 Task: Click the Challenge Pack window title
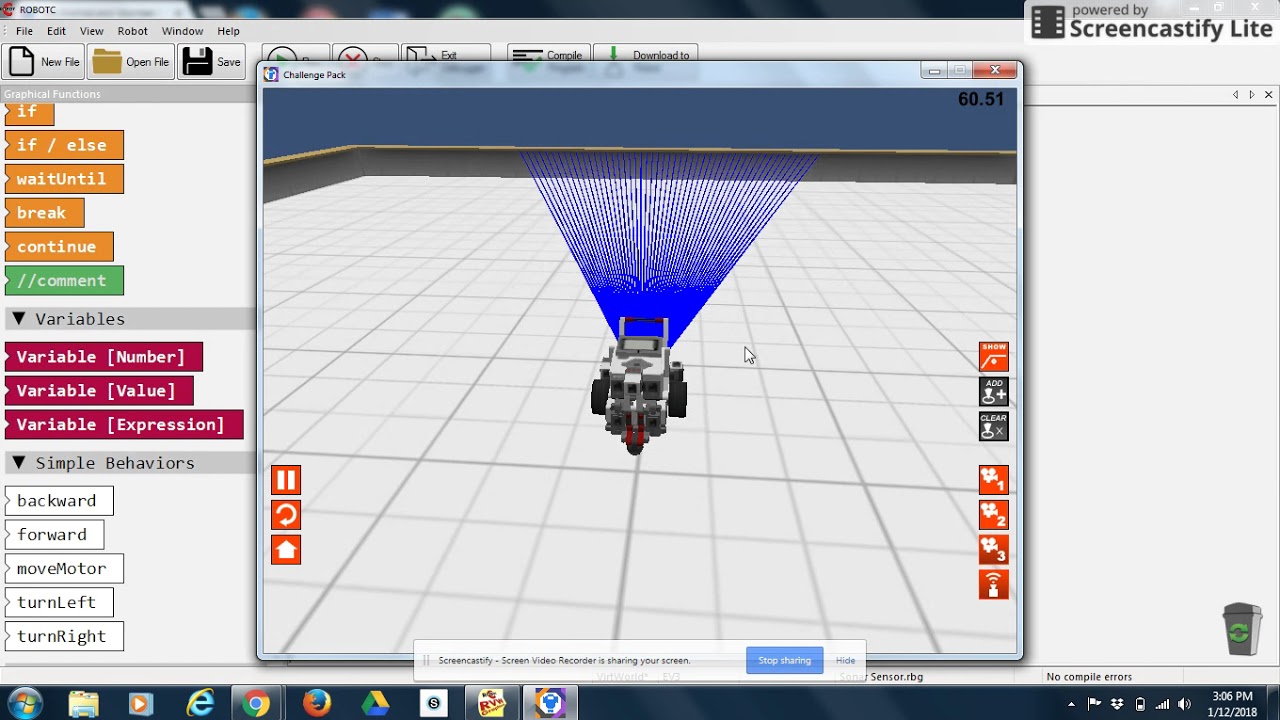click(314, 75)
